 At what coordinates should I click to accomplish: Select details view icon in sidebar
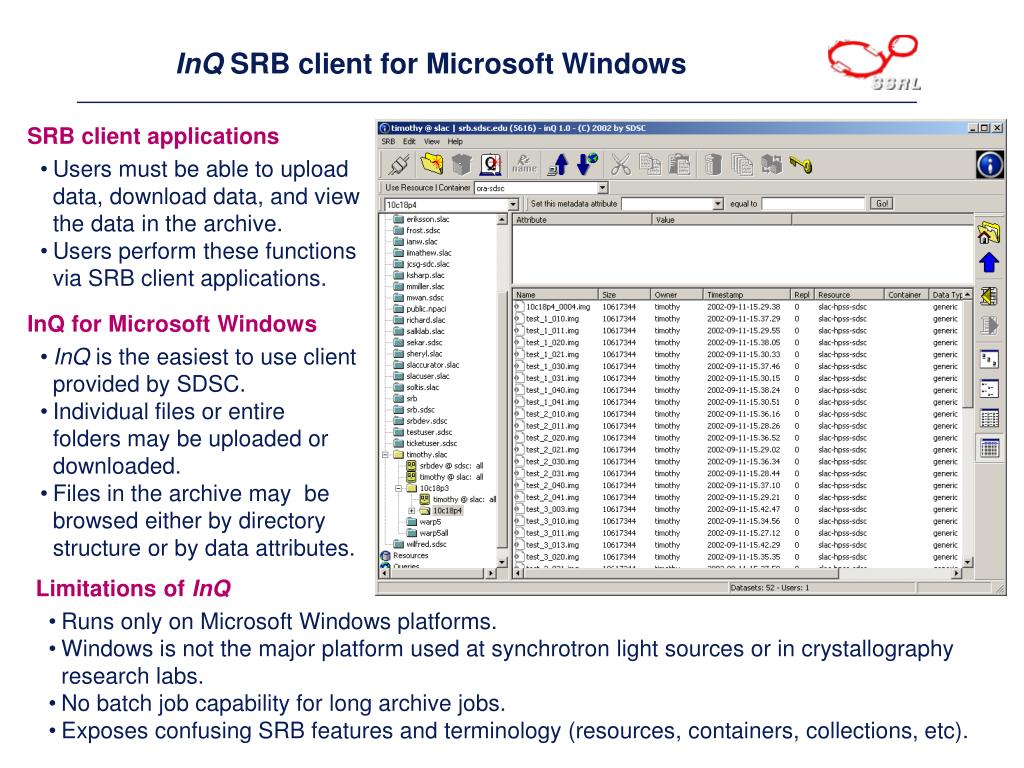click(989, 447)
